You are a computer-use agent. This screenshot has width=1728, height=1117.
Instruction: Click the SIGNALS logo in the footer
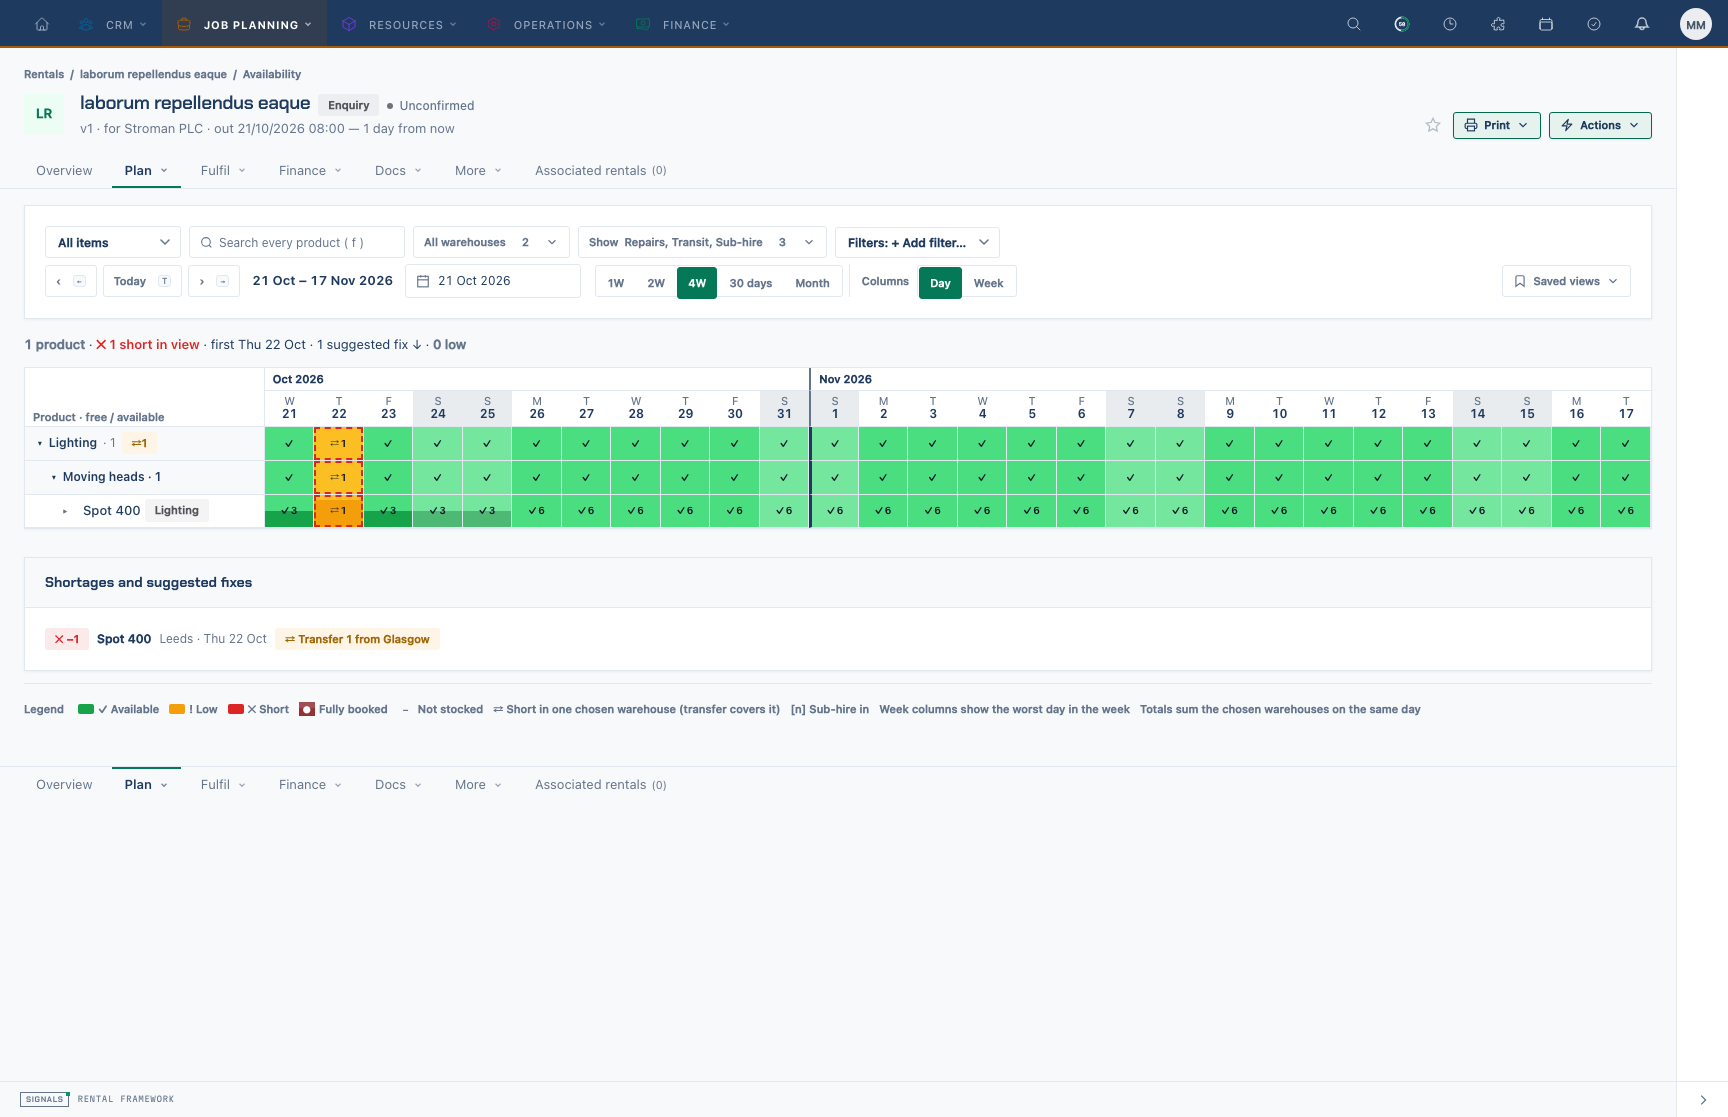point(44,1099)
